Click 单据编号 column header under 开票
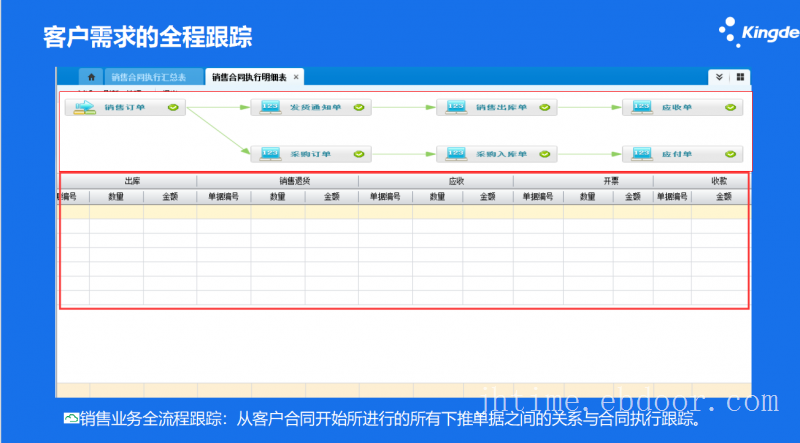800x443 pixels. (538, 196)
